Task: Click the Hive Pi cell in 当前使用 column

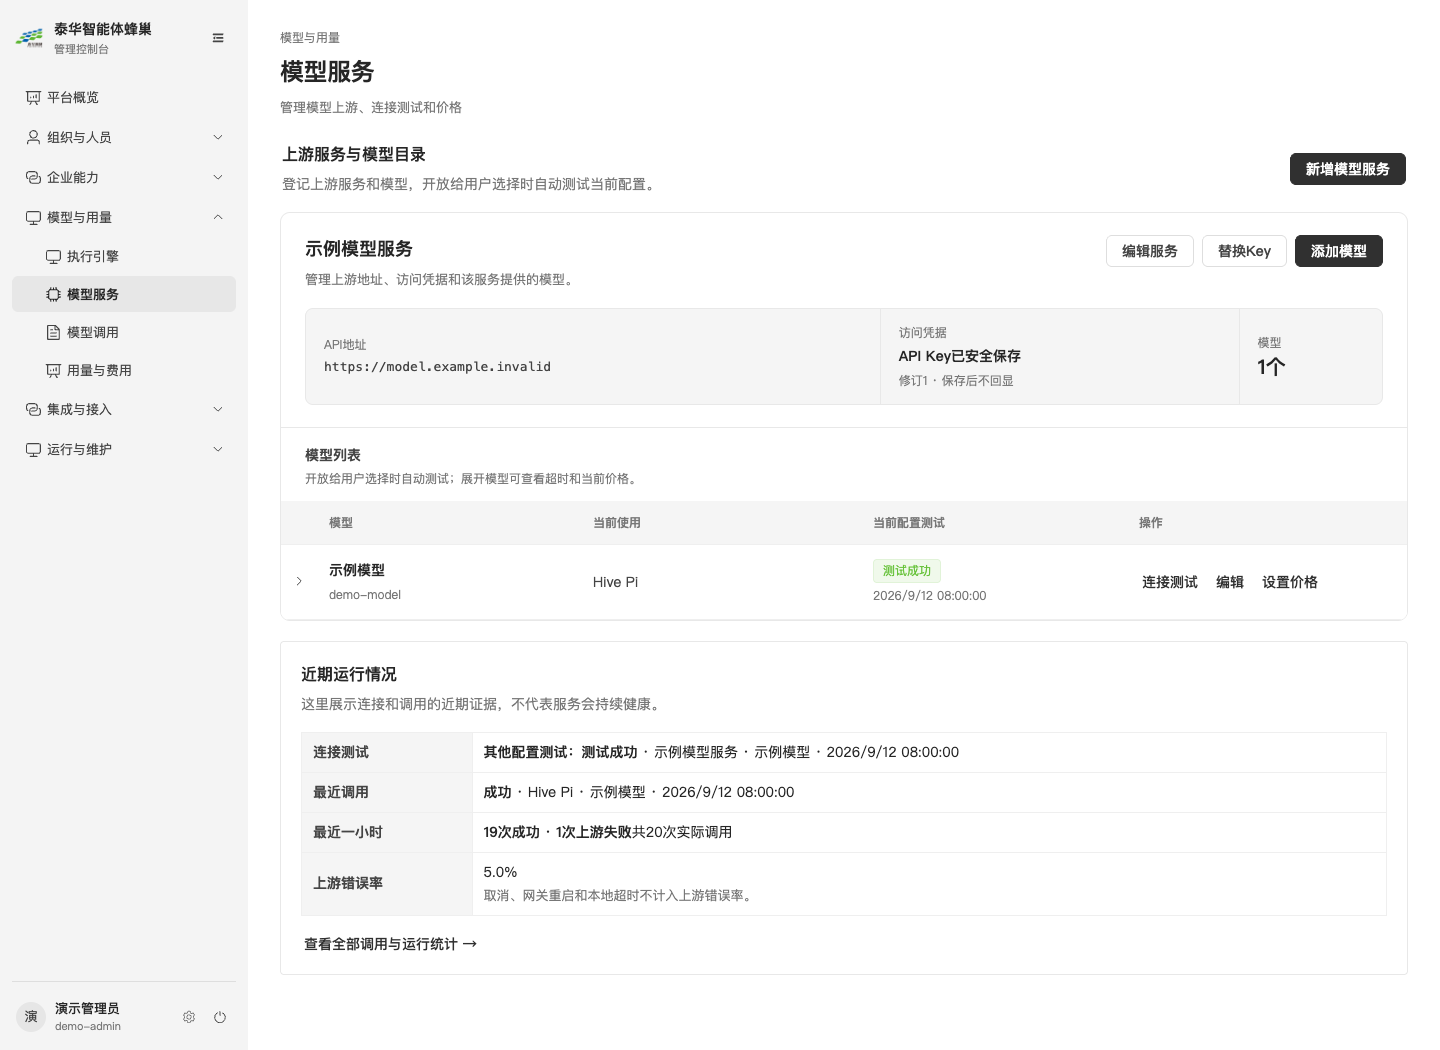Action: coord(615,582)
